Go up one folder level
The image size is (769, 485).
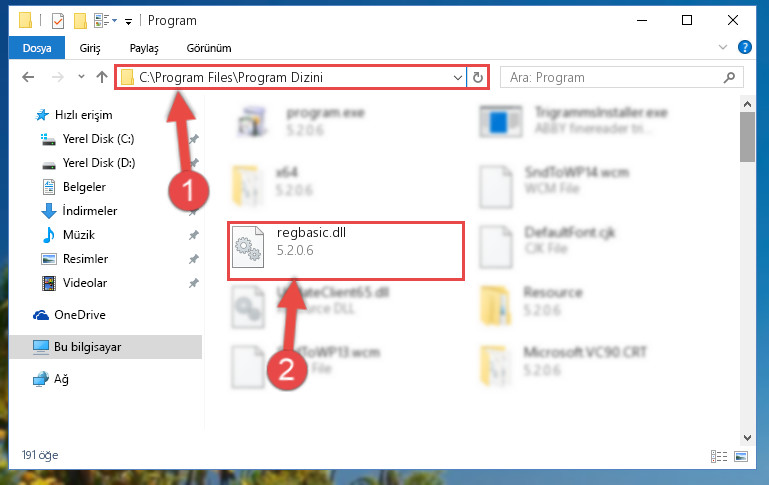(x=102, y=77)
